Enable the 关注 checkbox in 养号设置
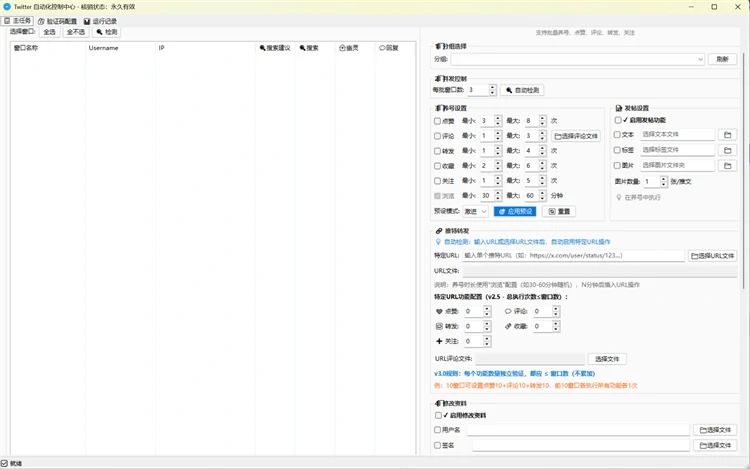 click(x=437, y=181)
